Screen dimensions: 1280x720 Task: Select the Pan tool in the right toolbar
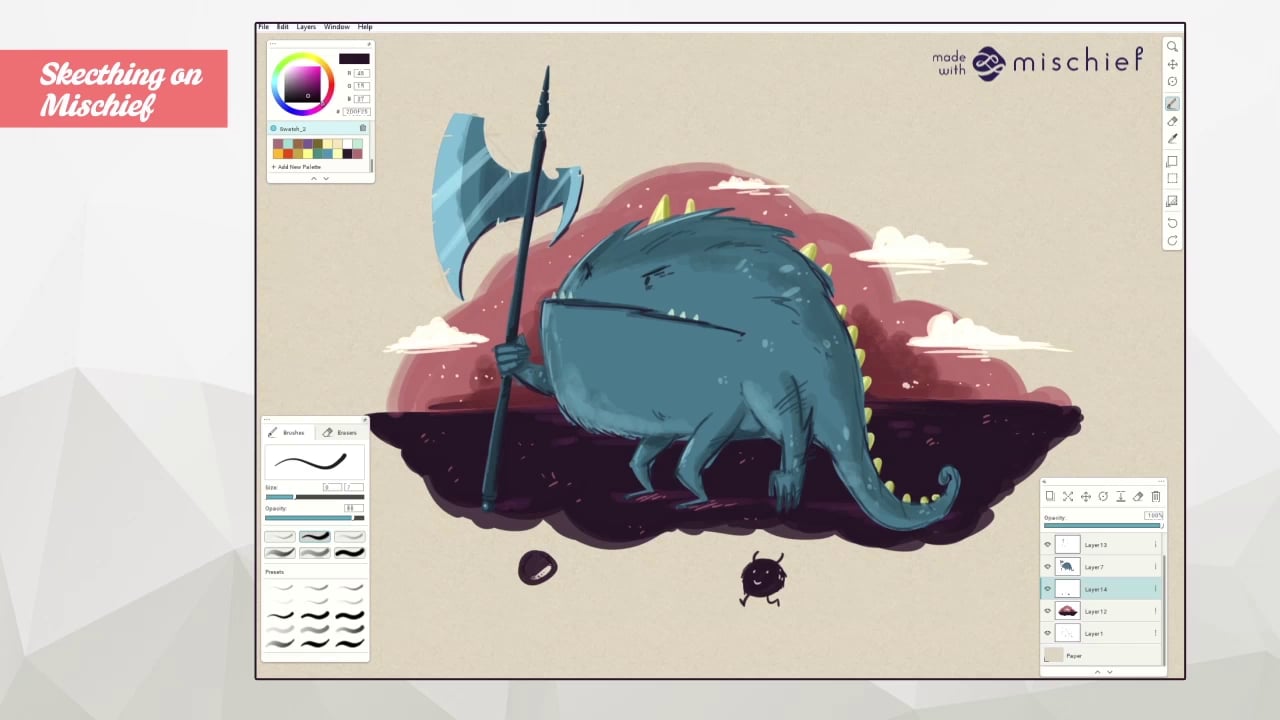[1172, 64]
